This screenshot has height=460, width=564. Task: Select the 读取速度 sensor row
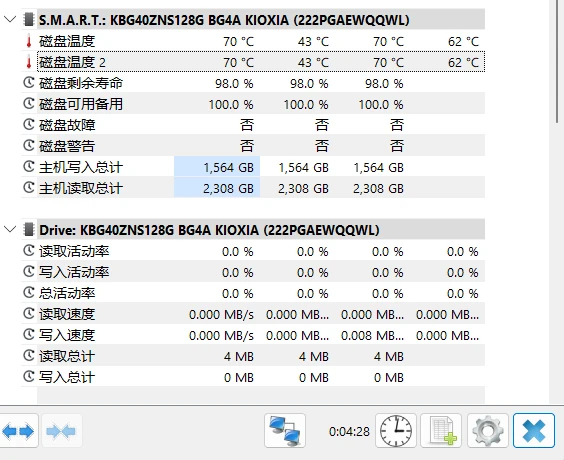coord(253,314)
